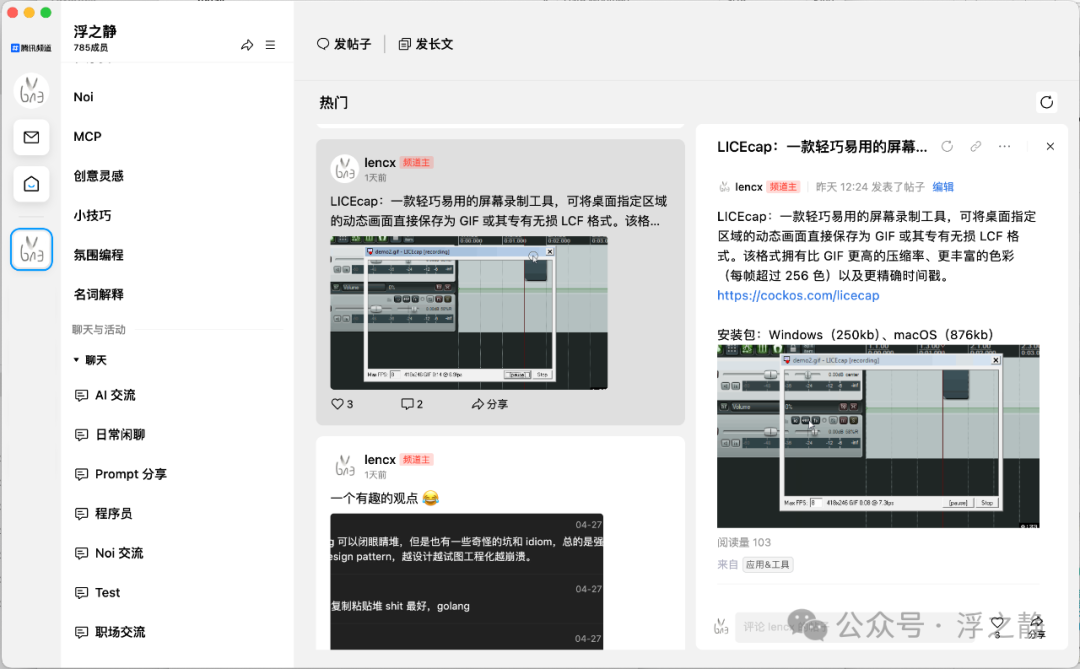Open the cockos.com/licecap link
Screen dimensions: 1080x669
pos(798,296)
